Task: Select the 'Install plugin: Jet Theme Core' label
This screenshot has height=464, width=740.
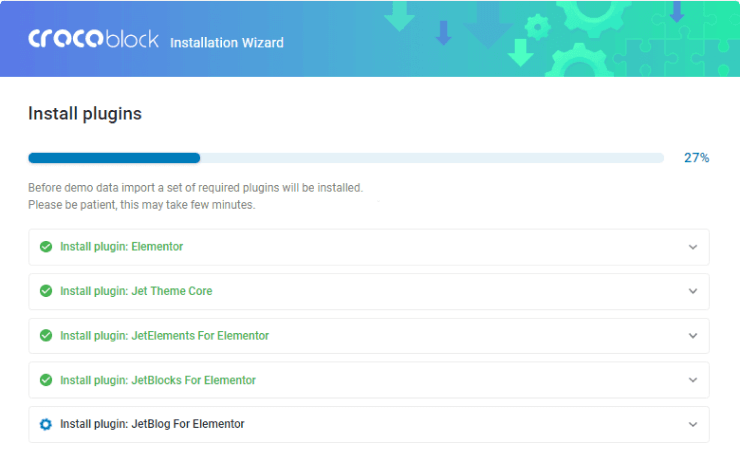Action: pos(136,291)
